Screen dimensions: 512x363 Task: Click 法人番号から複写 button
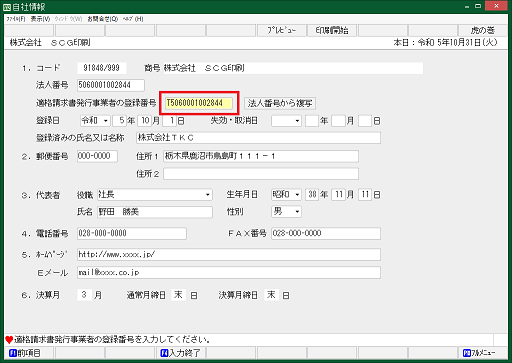pos(280,103)
